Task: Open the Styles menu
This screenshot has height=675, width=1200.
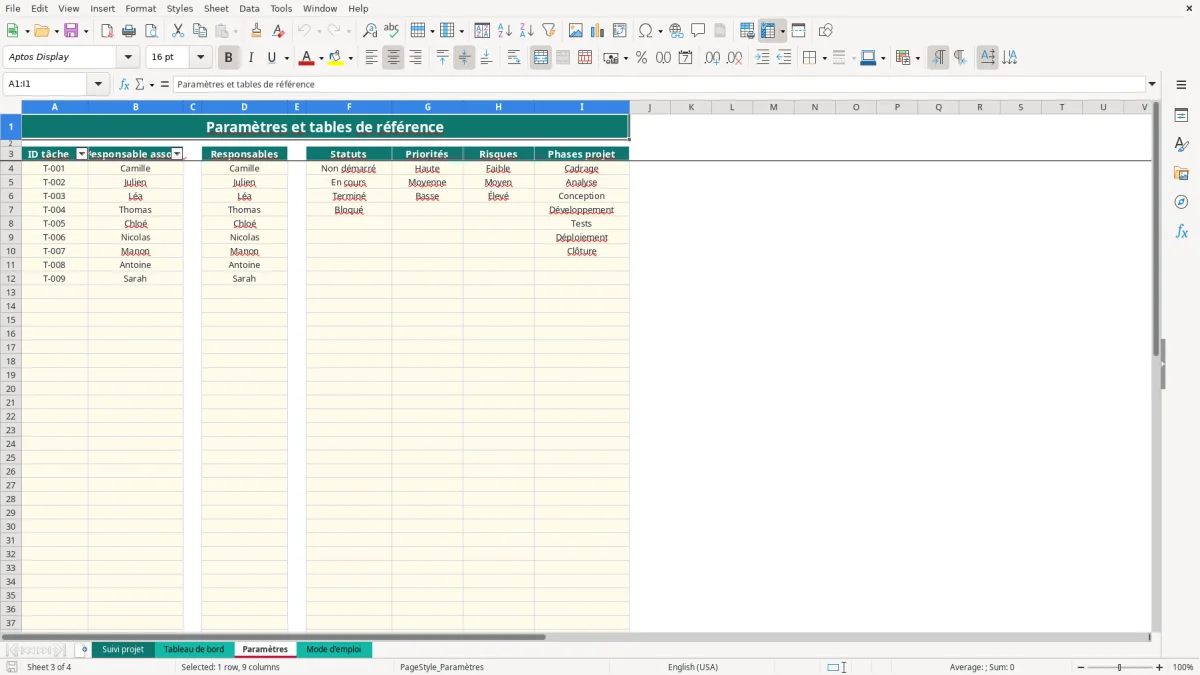Action: click(x=180, y=8)
